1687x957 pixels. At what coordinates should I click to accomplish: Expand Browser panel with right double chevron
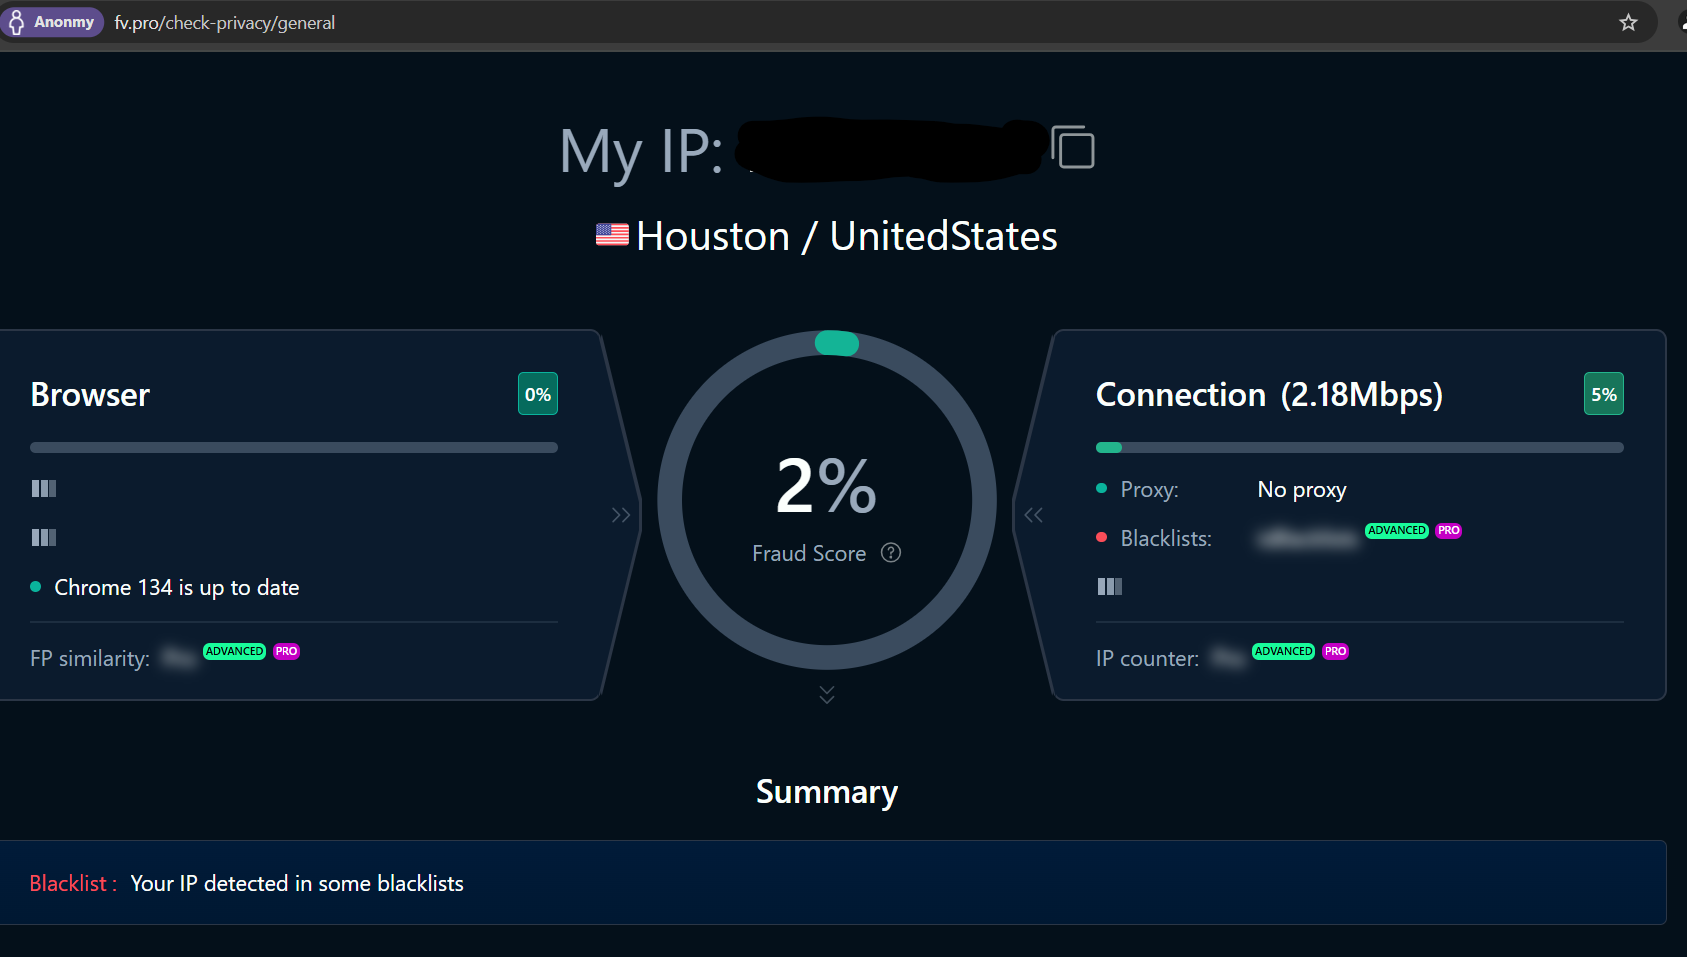pos(621,515)
